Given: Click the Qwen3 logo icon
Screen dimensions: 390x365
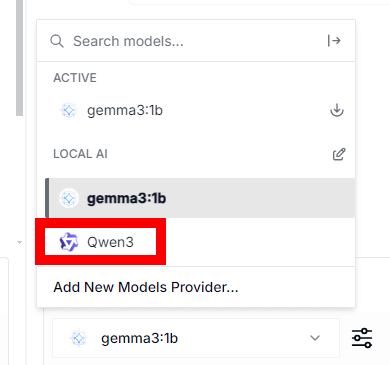Looking at the screenshot, I should [69, 242].
